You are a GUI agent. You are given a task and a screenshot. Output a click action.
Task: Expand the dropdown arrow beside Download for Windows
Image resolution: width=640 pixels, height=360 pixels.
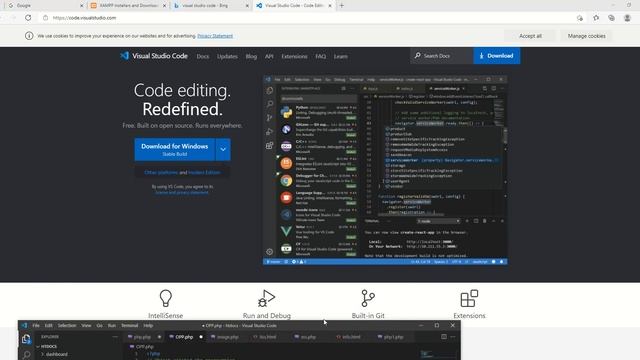click(223, 149)
